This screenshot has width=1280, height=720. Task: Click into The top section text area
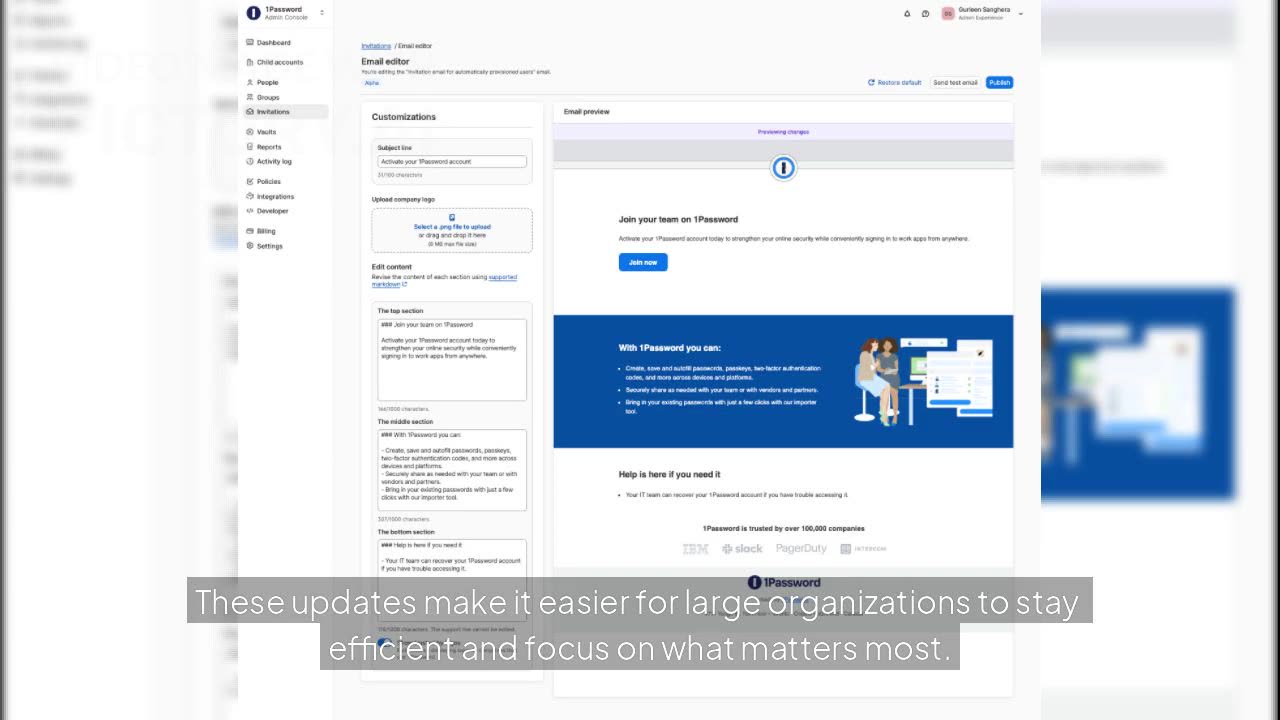coord(452,360)
